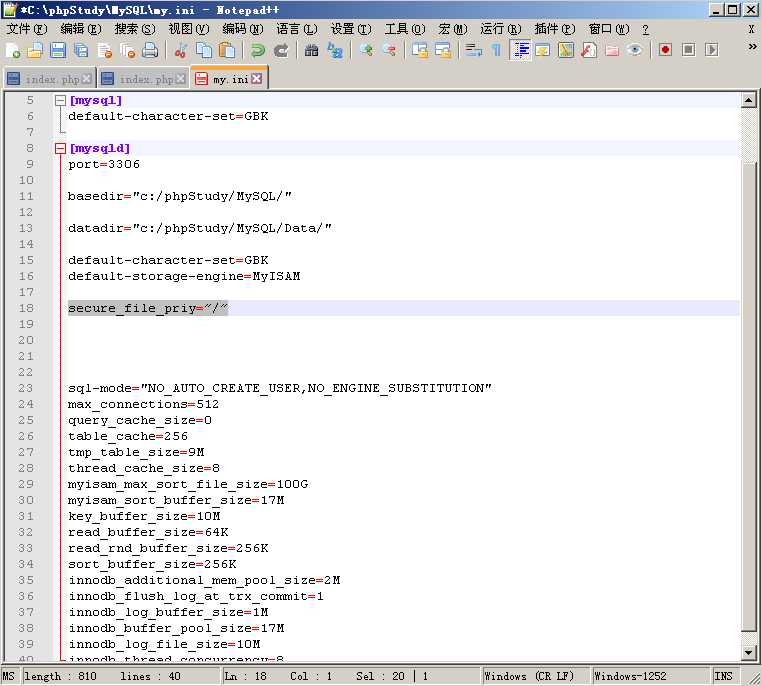Click the Copy icon in toolbar
Image resolution: width=762 pixels, height=686 pixels.
pyautogui.click(x=204, y=51)
